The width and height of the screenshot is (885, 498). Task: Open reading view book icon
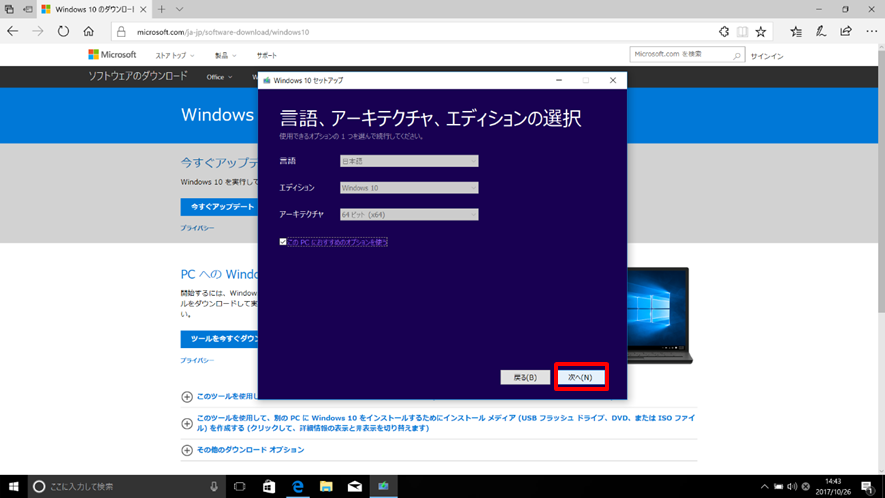coord(742,32)
